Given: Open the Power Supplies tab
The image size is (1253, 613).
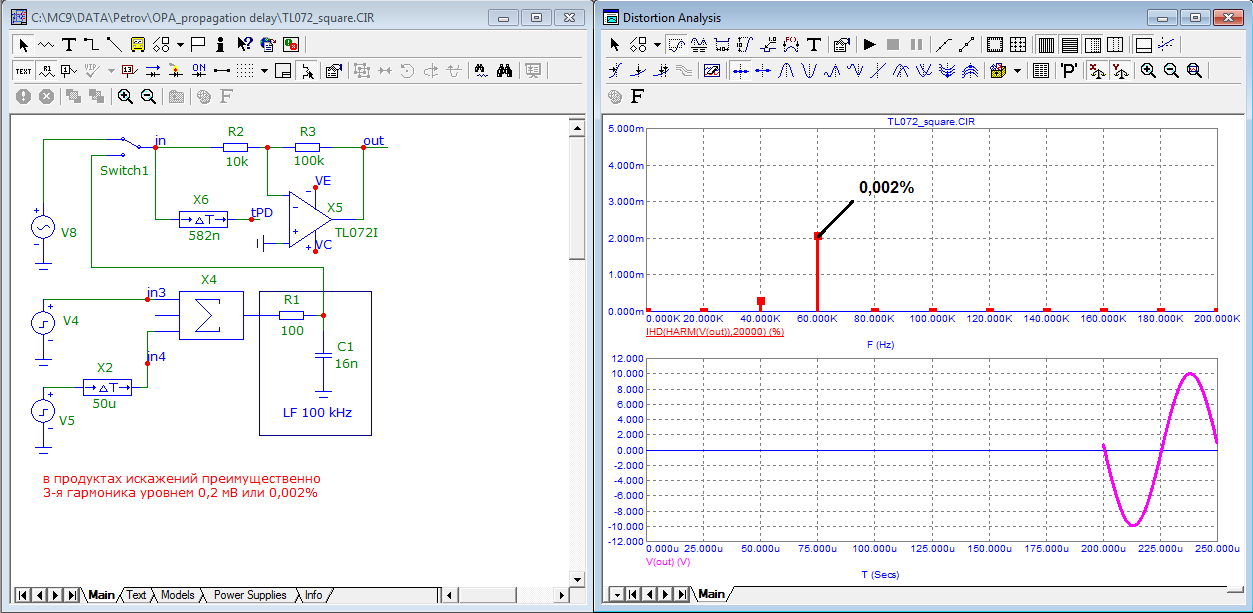Looking at the screenshot, I should click(249, 595).
